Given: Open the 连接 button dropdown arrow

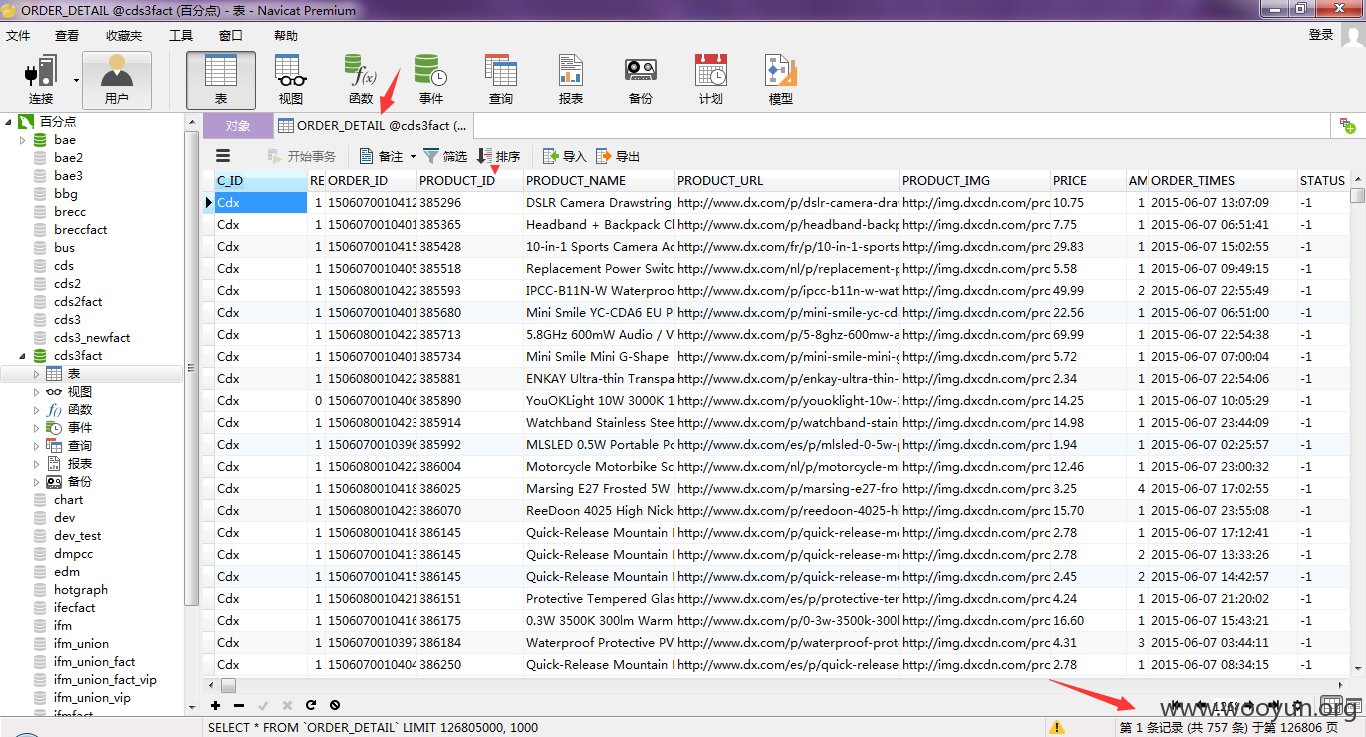Looking at the screenshot, I should tap(76, 80).
